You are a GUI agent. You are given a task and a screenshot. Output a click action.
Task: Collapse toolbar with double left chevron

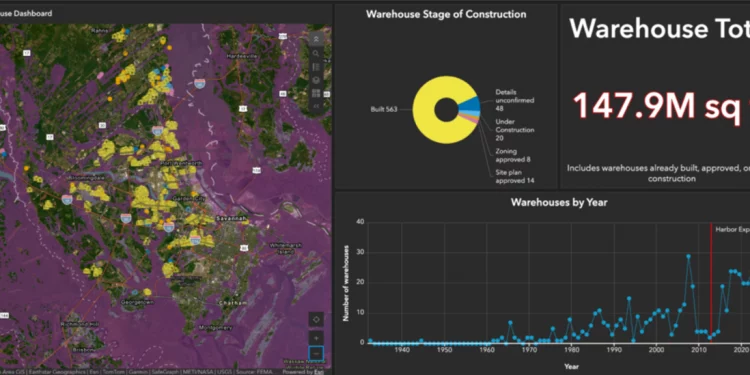(x=316, y=106)
